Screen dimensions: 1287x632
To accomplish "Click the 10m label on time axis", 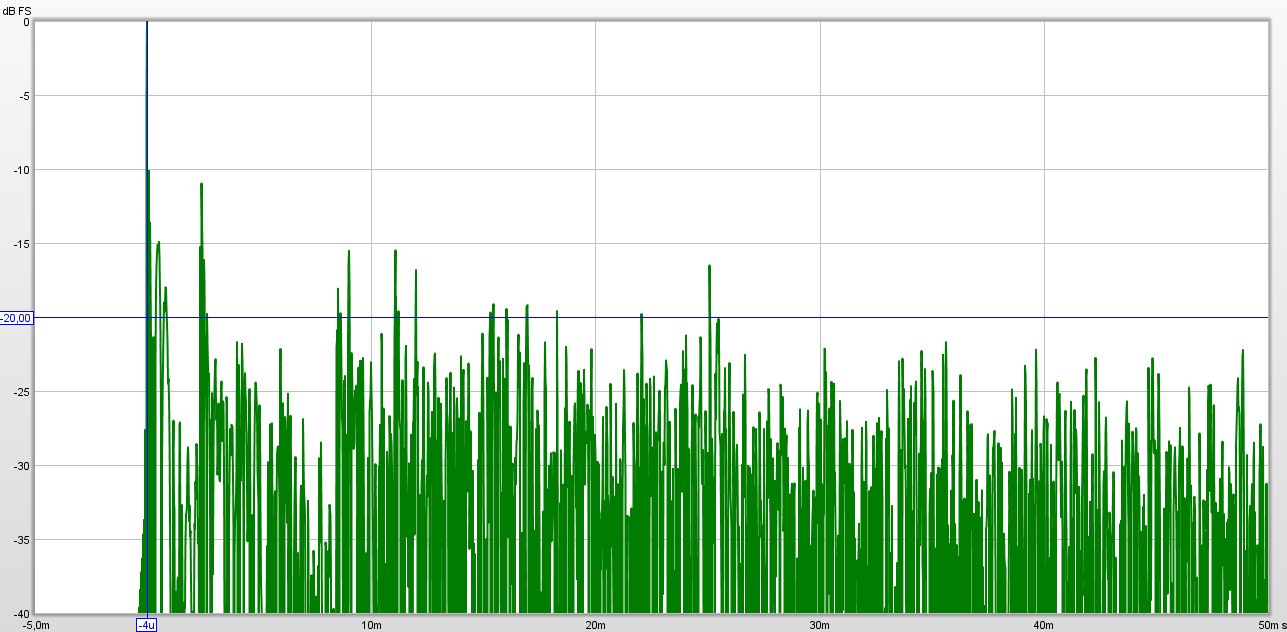I will [x=371, y=625].
